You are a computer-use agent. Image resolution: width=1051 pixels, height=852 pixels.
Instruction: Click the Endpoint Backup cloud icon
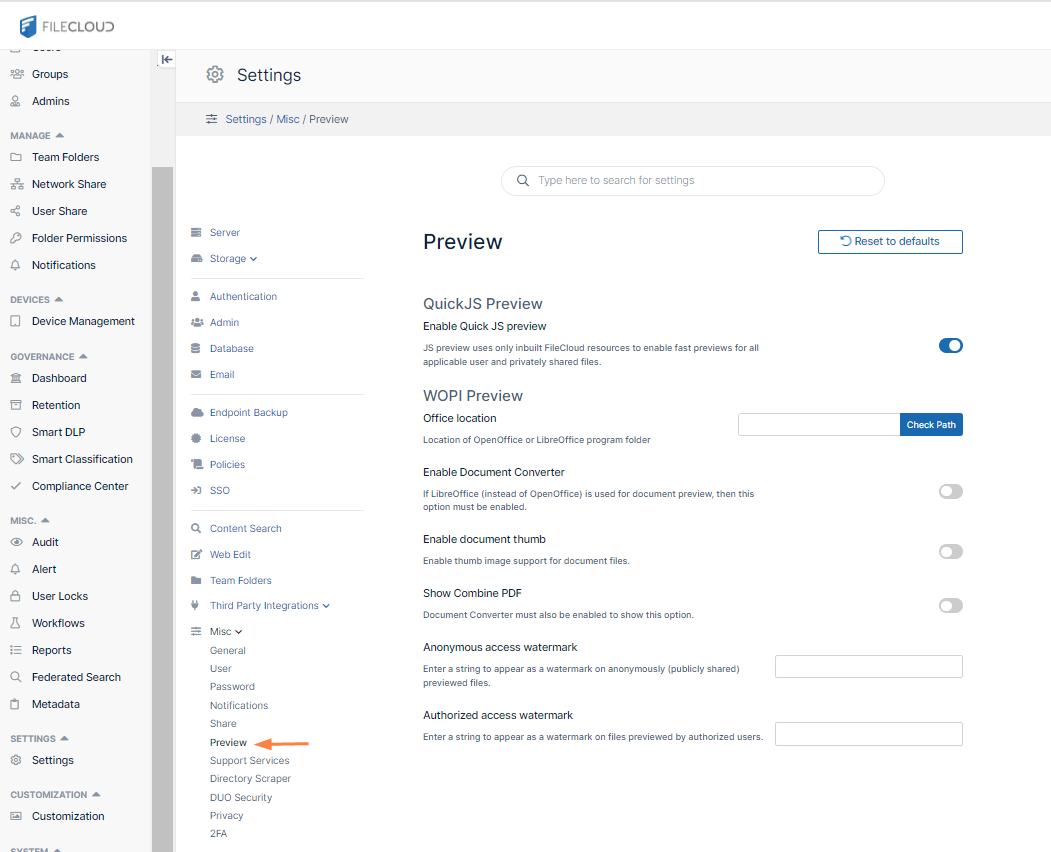(196, 412)
